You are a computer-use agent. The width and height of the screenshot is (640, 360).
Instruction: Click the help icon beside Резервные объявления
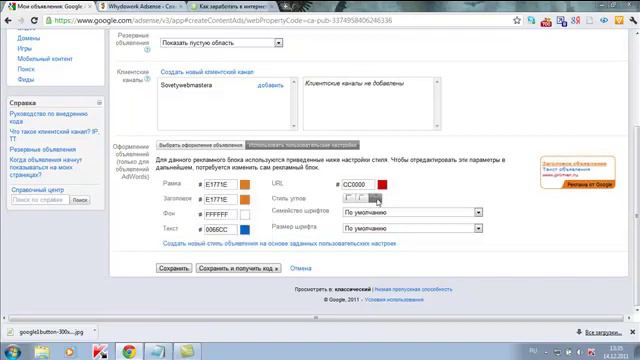[147, 50]
